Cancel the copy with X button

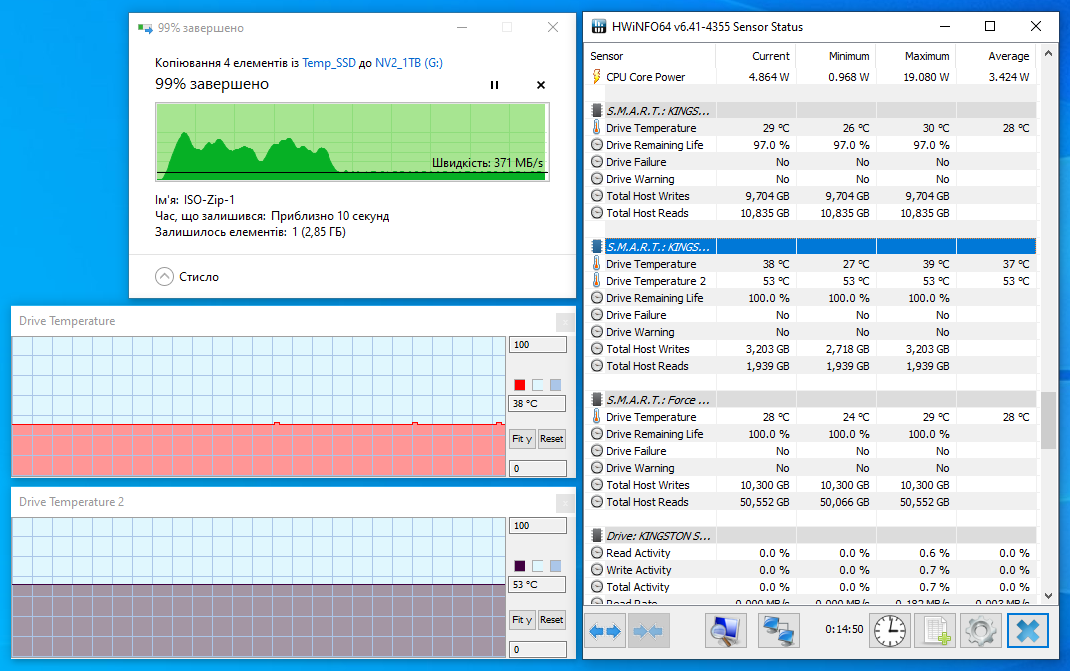(x=540, y=85)
